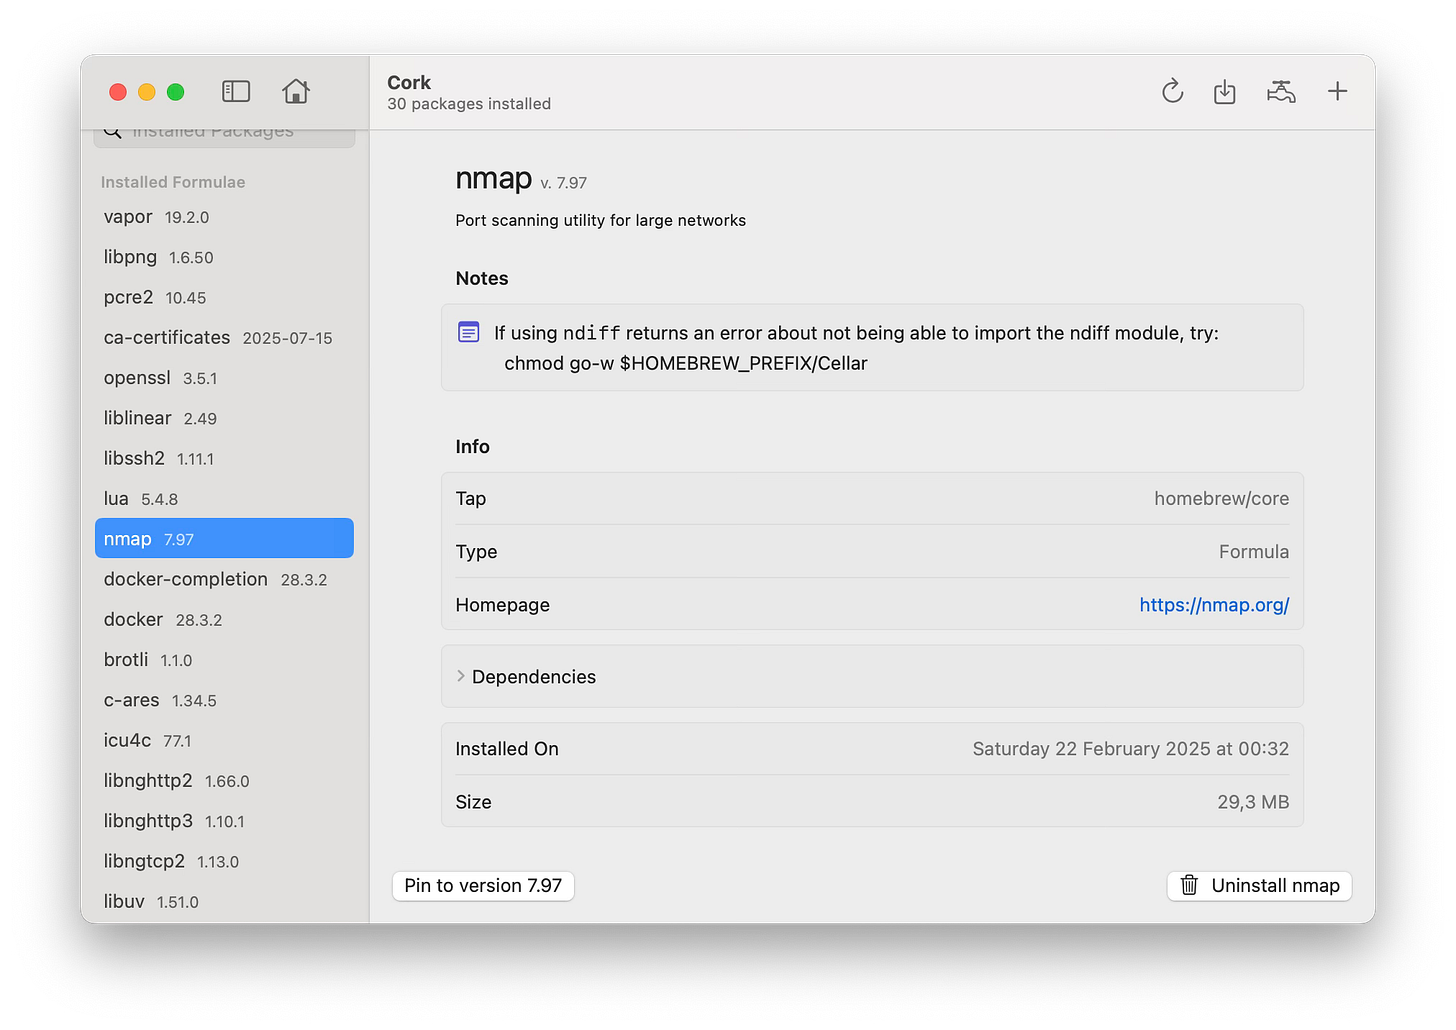
Task: Click the 'Port scanning utility' description
Action: coord(601,220)
